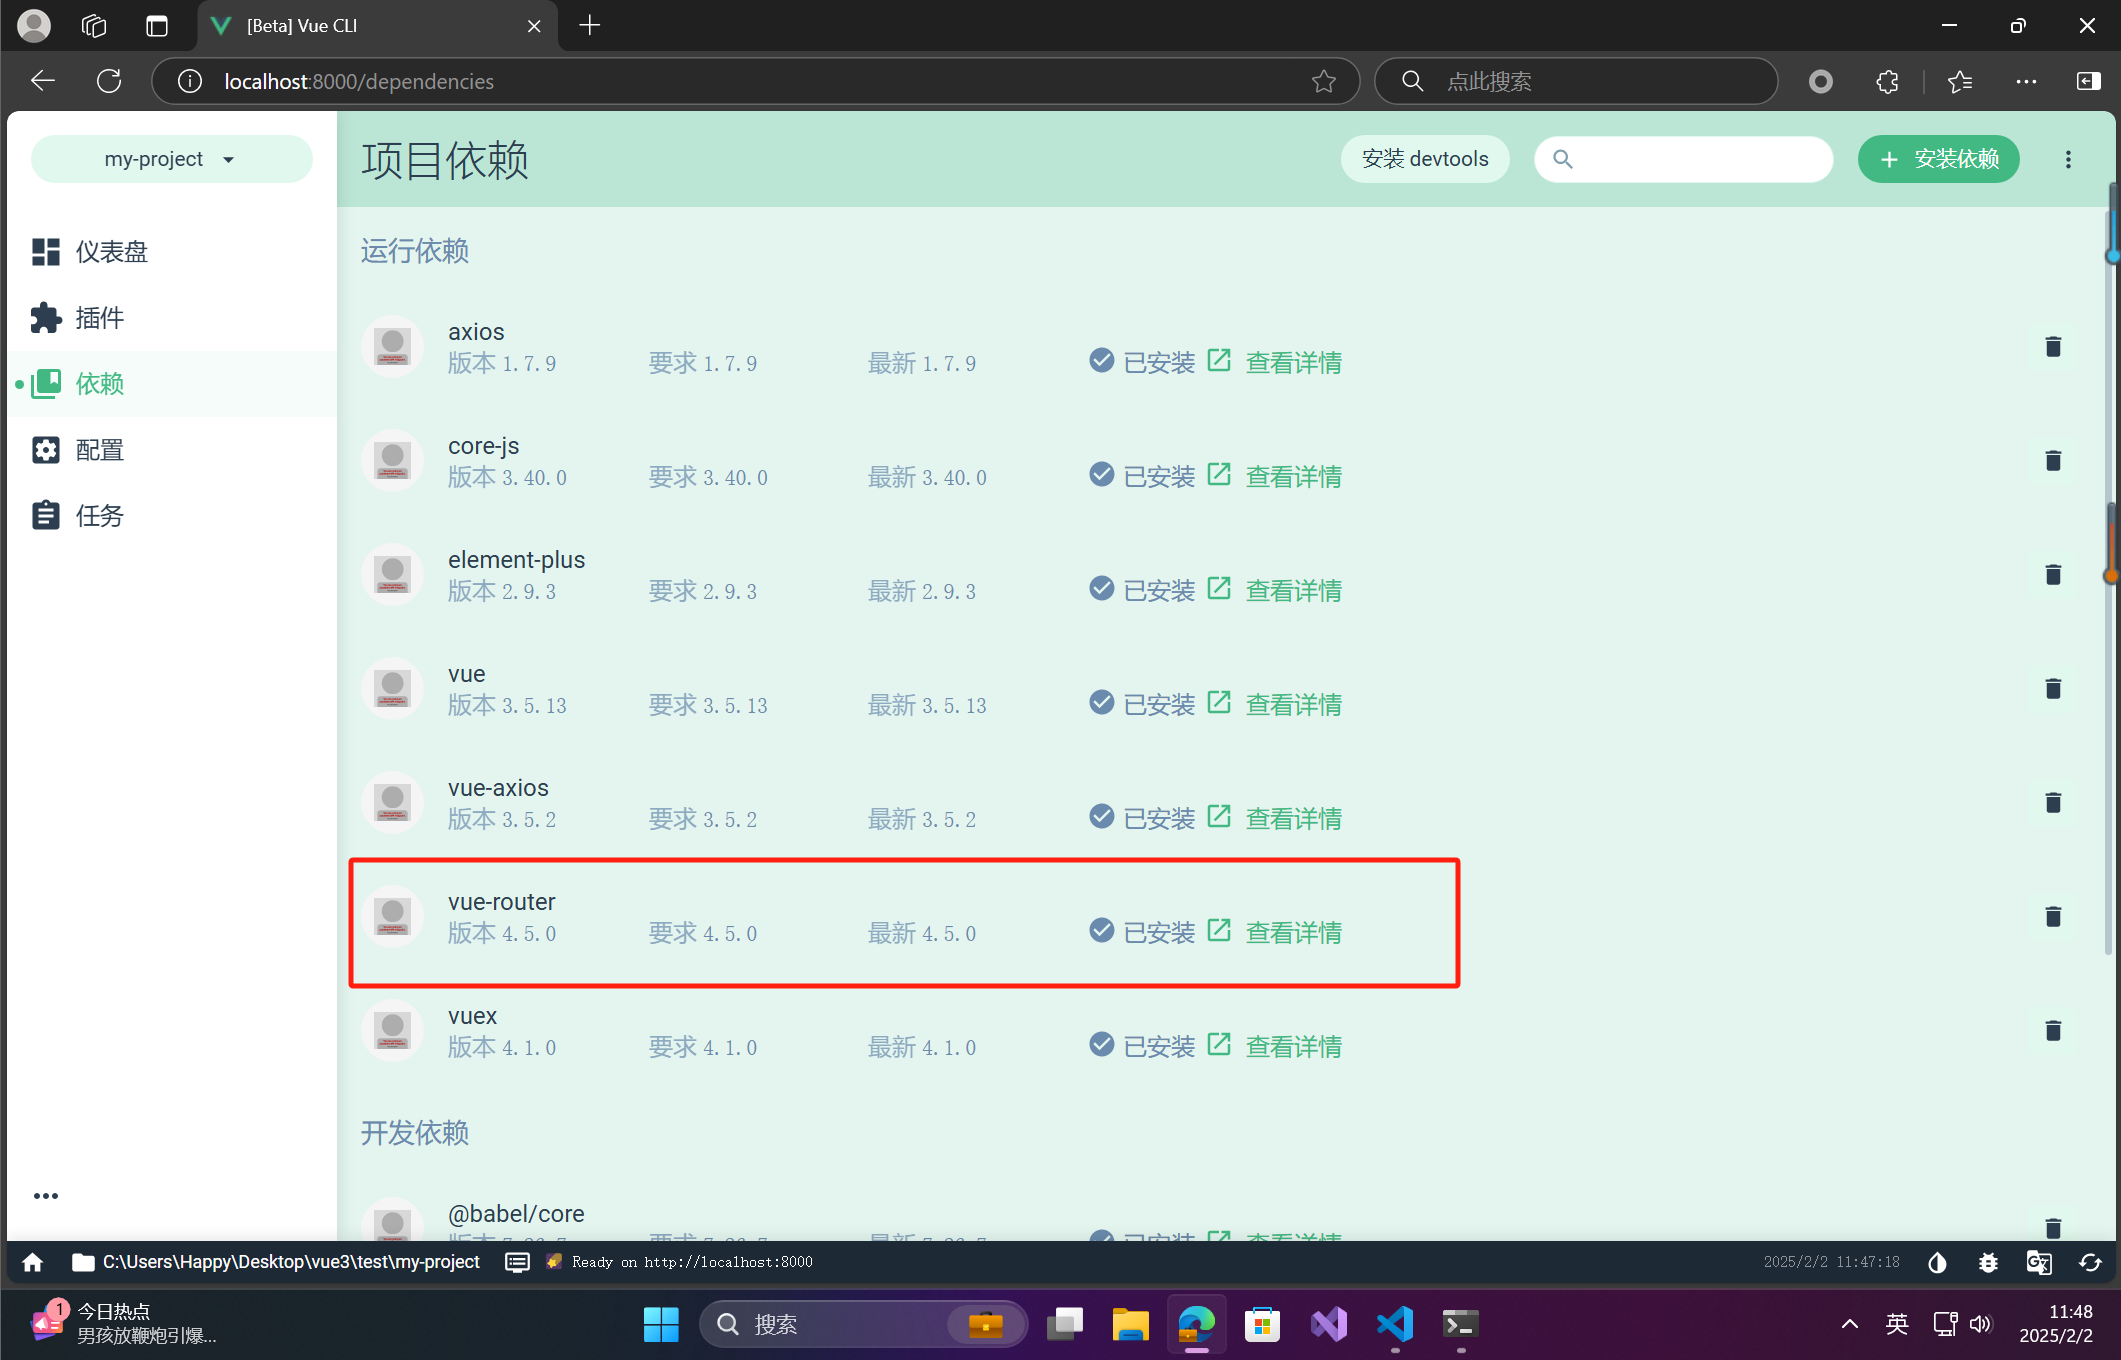Open the 任务 tasks panel in sidebar
The image size is (2121, 1360).
(101, 515)
